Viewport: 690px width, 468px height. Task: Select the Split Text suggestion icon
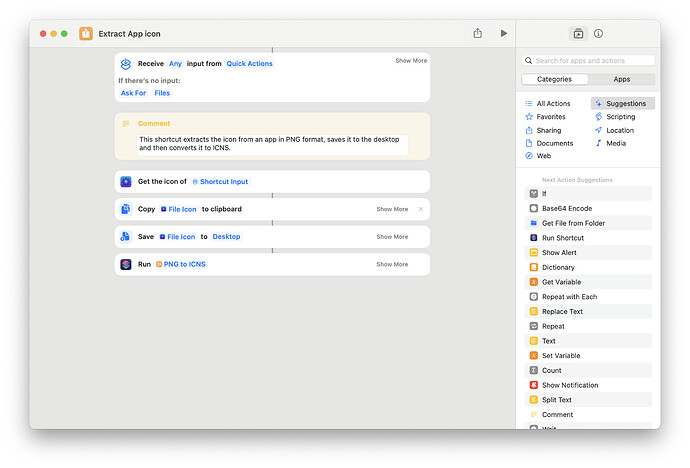533,400
